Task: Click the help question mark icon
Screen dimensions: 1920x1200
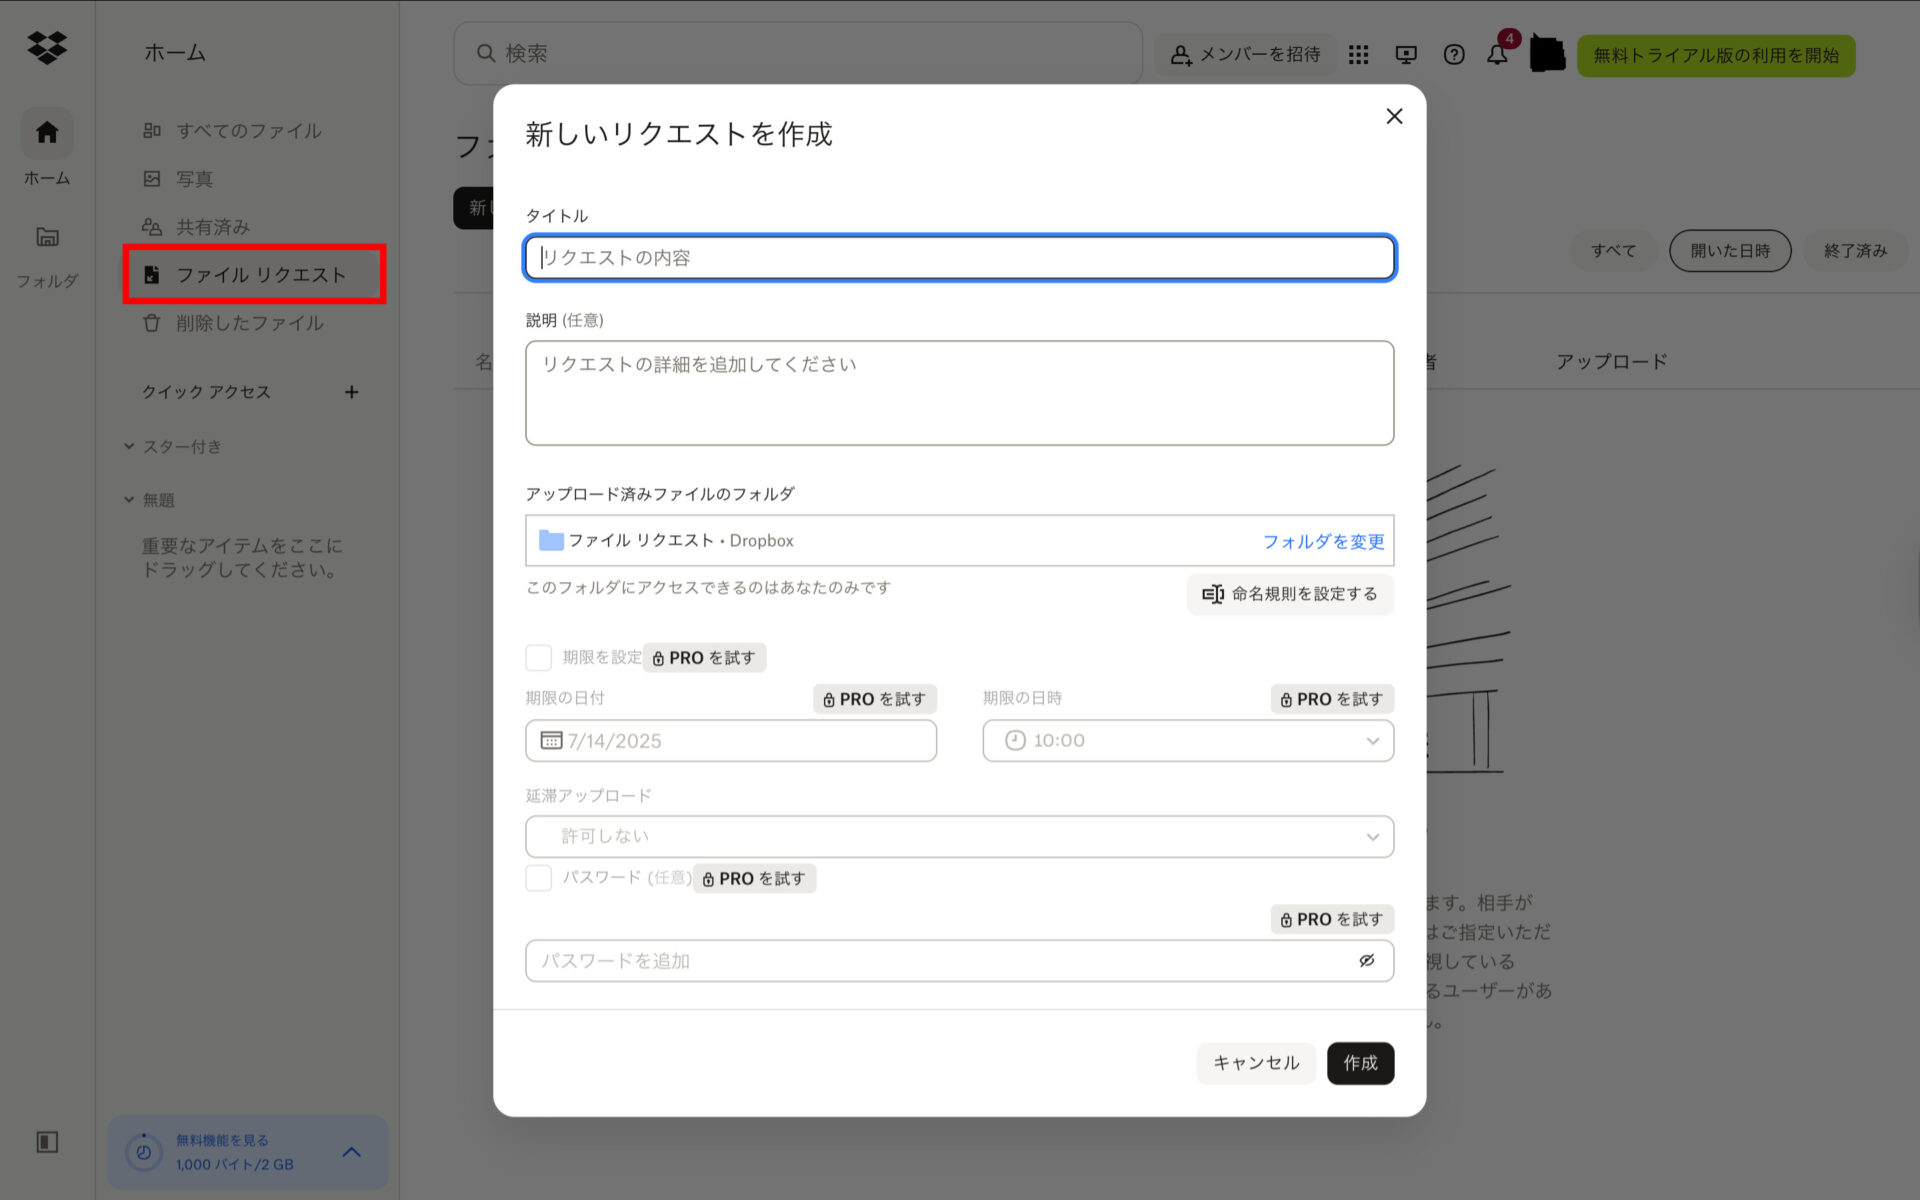Action: 1453,55
